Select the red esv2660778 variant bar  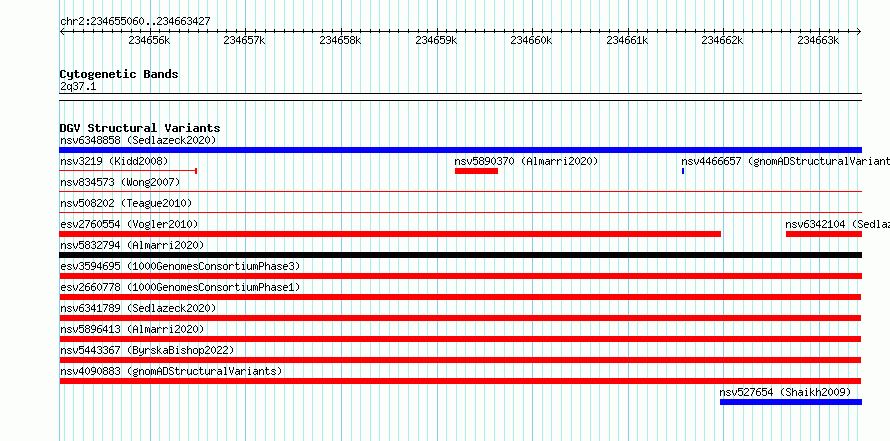tap(460, 297)
